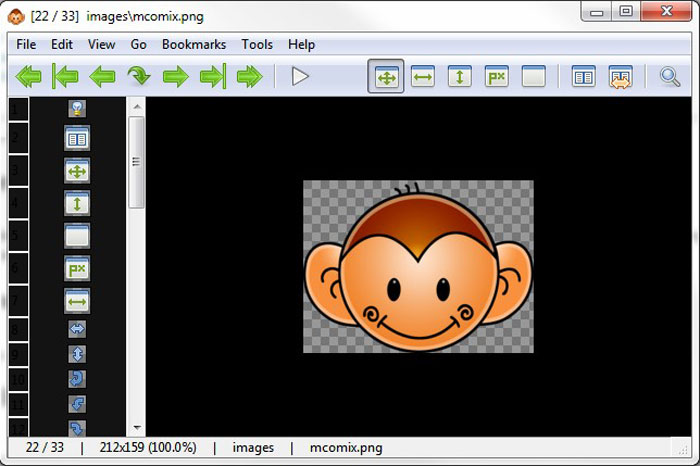Jump to first page with bar-arrow icon
This screenshot has width=700, height=466.
point(65,76)
